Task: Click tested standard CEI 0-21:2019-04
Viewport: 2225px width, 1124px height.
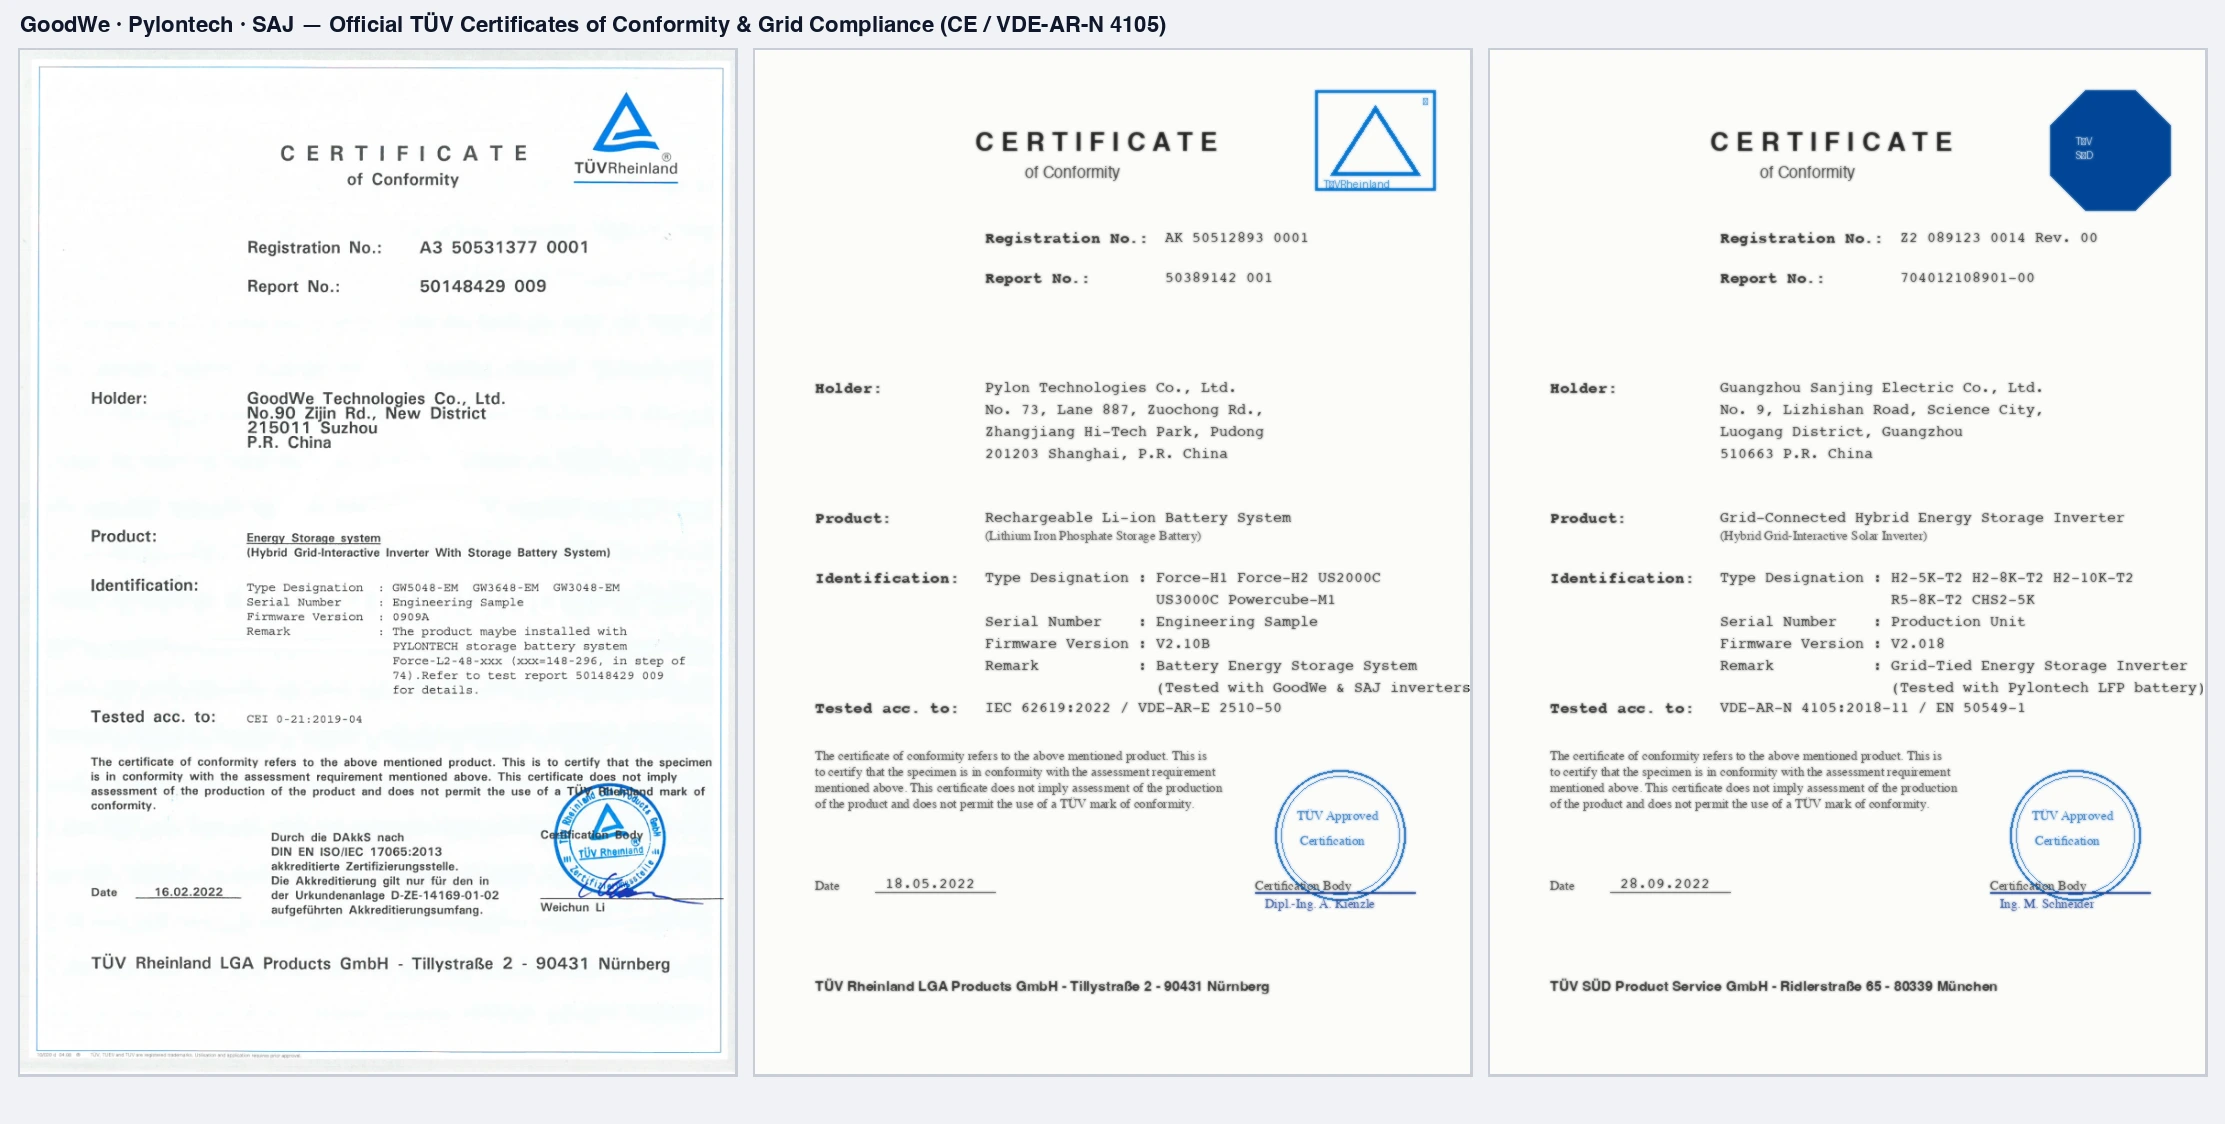Action: point(304,719)
